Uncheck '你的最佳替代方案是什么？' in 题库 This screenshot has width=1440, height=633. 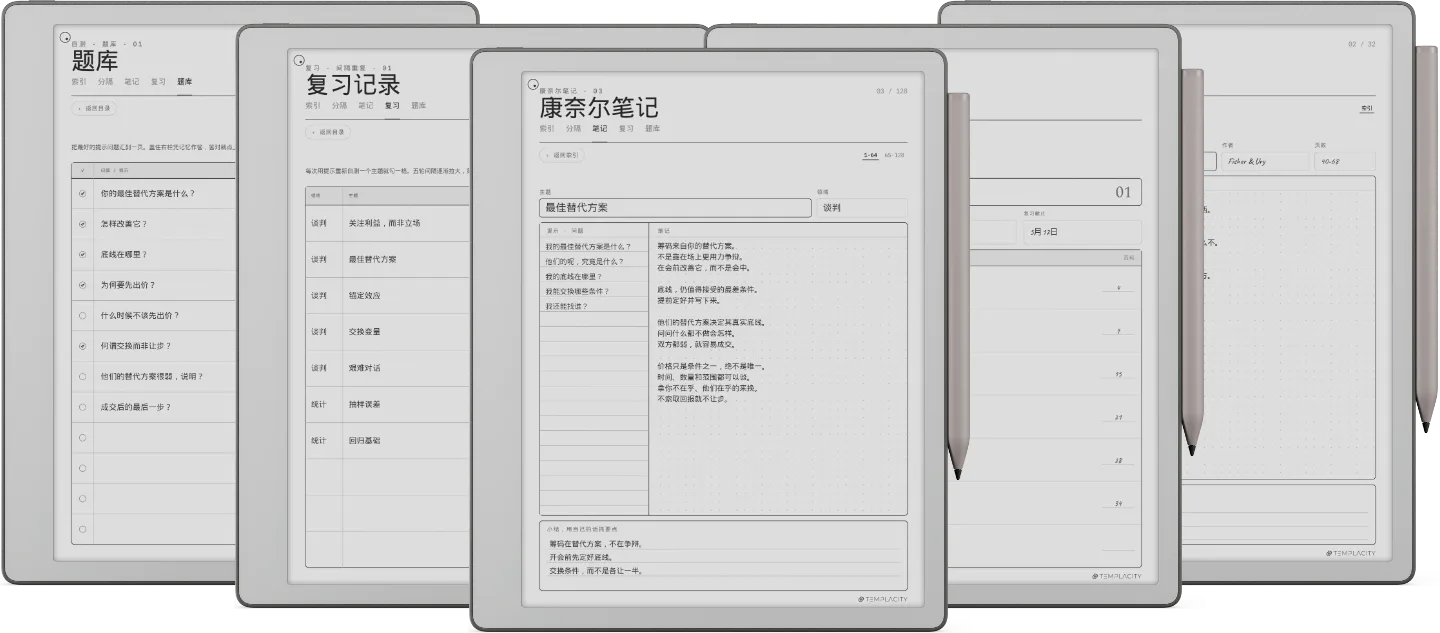click(82, 194)
